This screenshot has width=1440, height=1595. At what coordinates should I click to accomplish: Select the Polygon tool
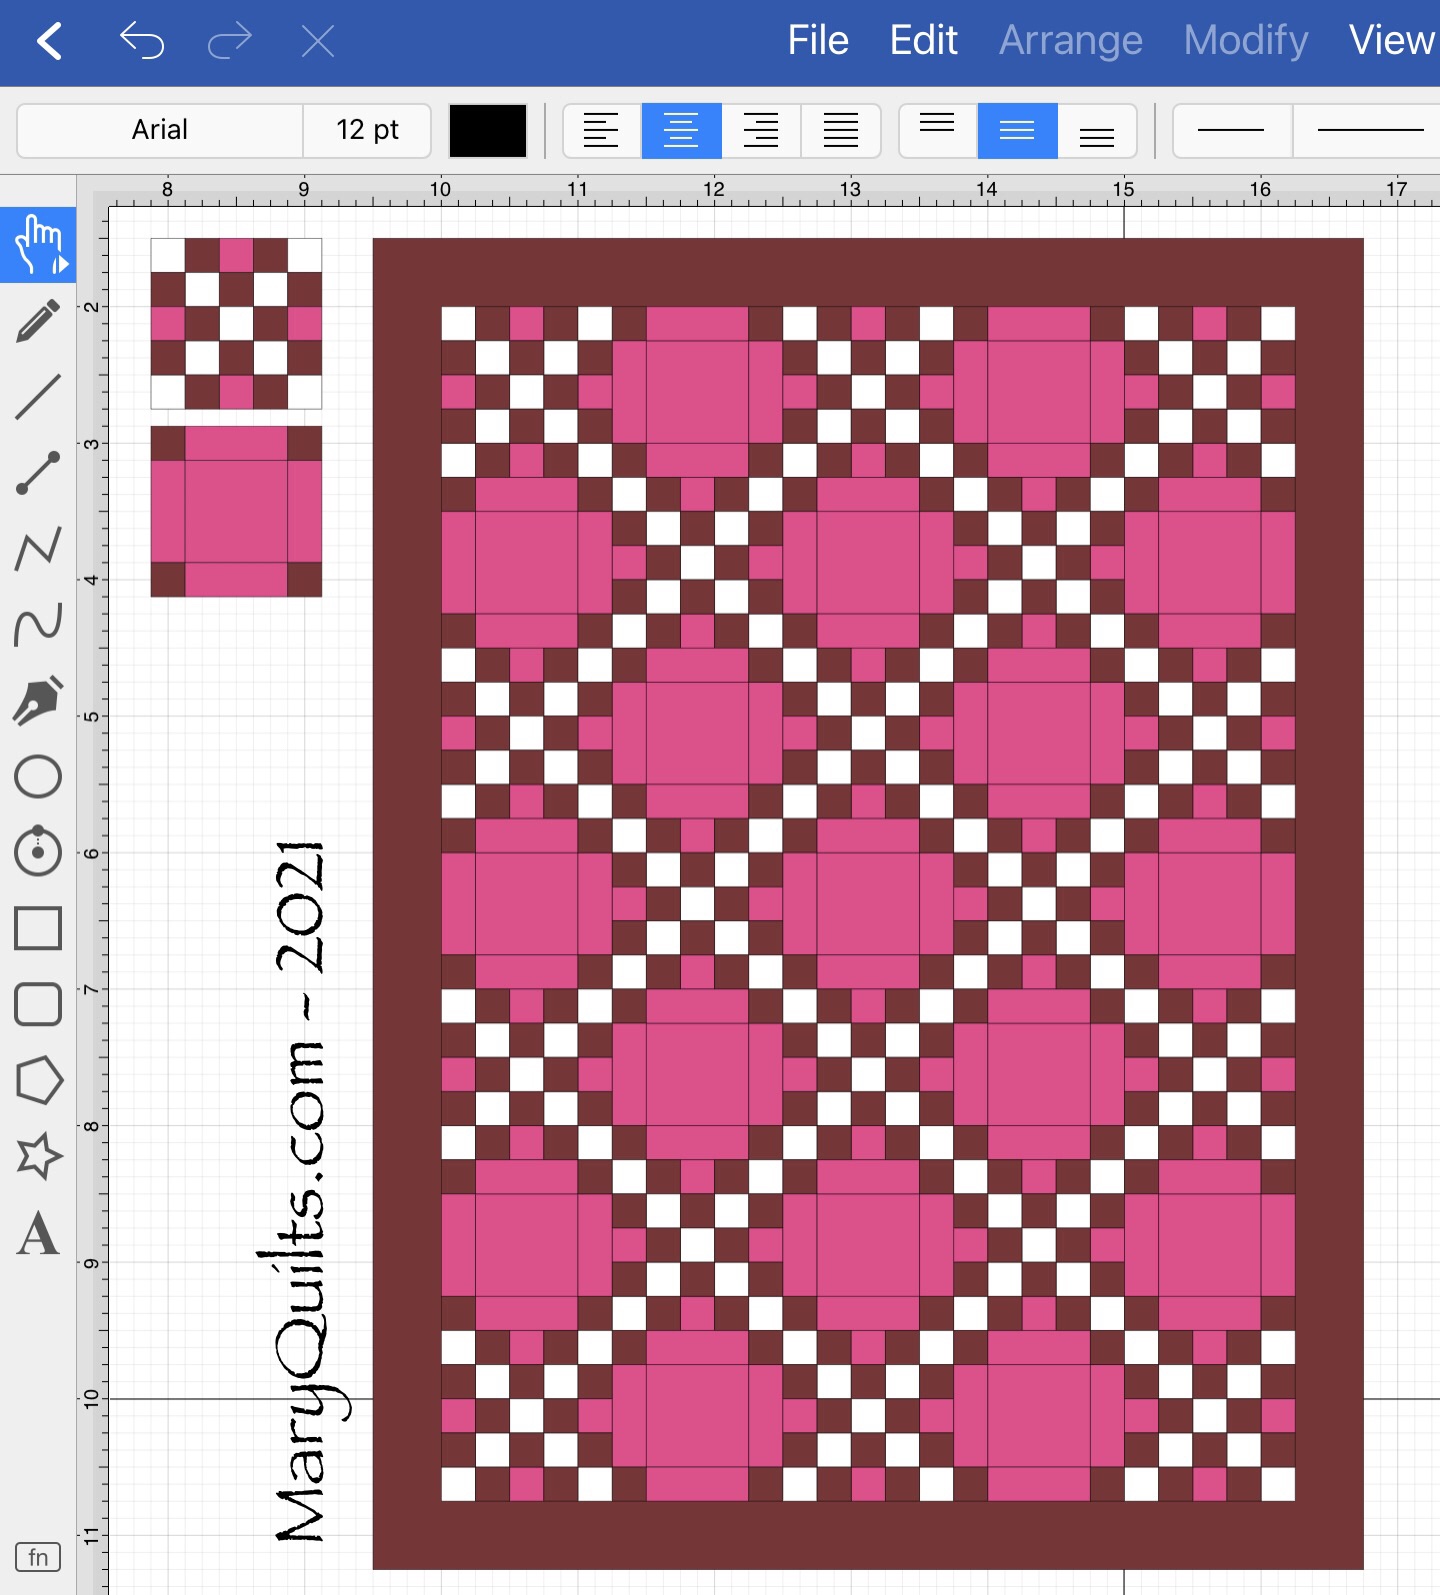(38, 1080)
